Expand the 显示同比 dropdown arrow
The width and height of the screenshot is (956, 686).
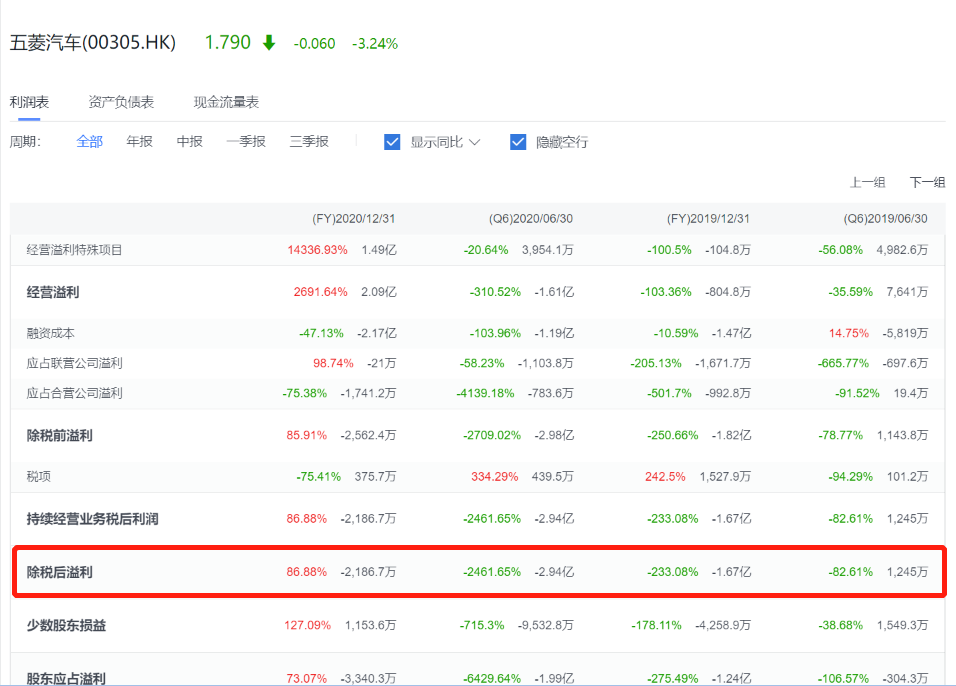[474, 142]
